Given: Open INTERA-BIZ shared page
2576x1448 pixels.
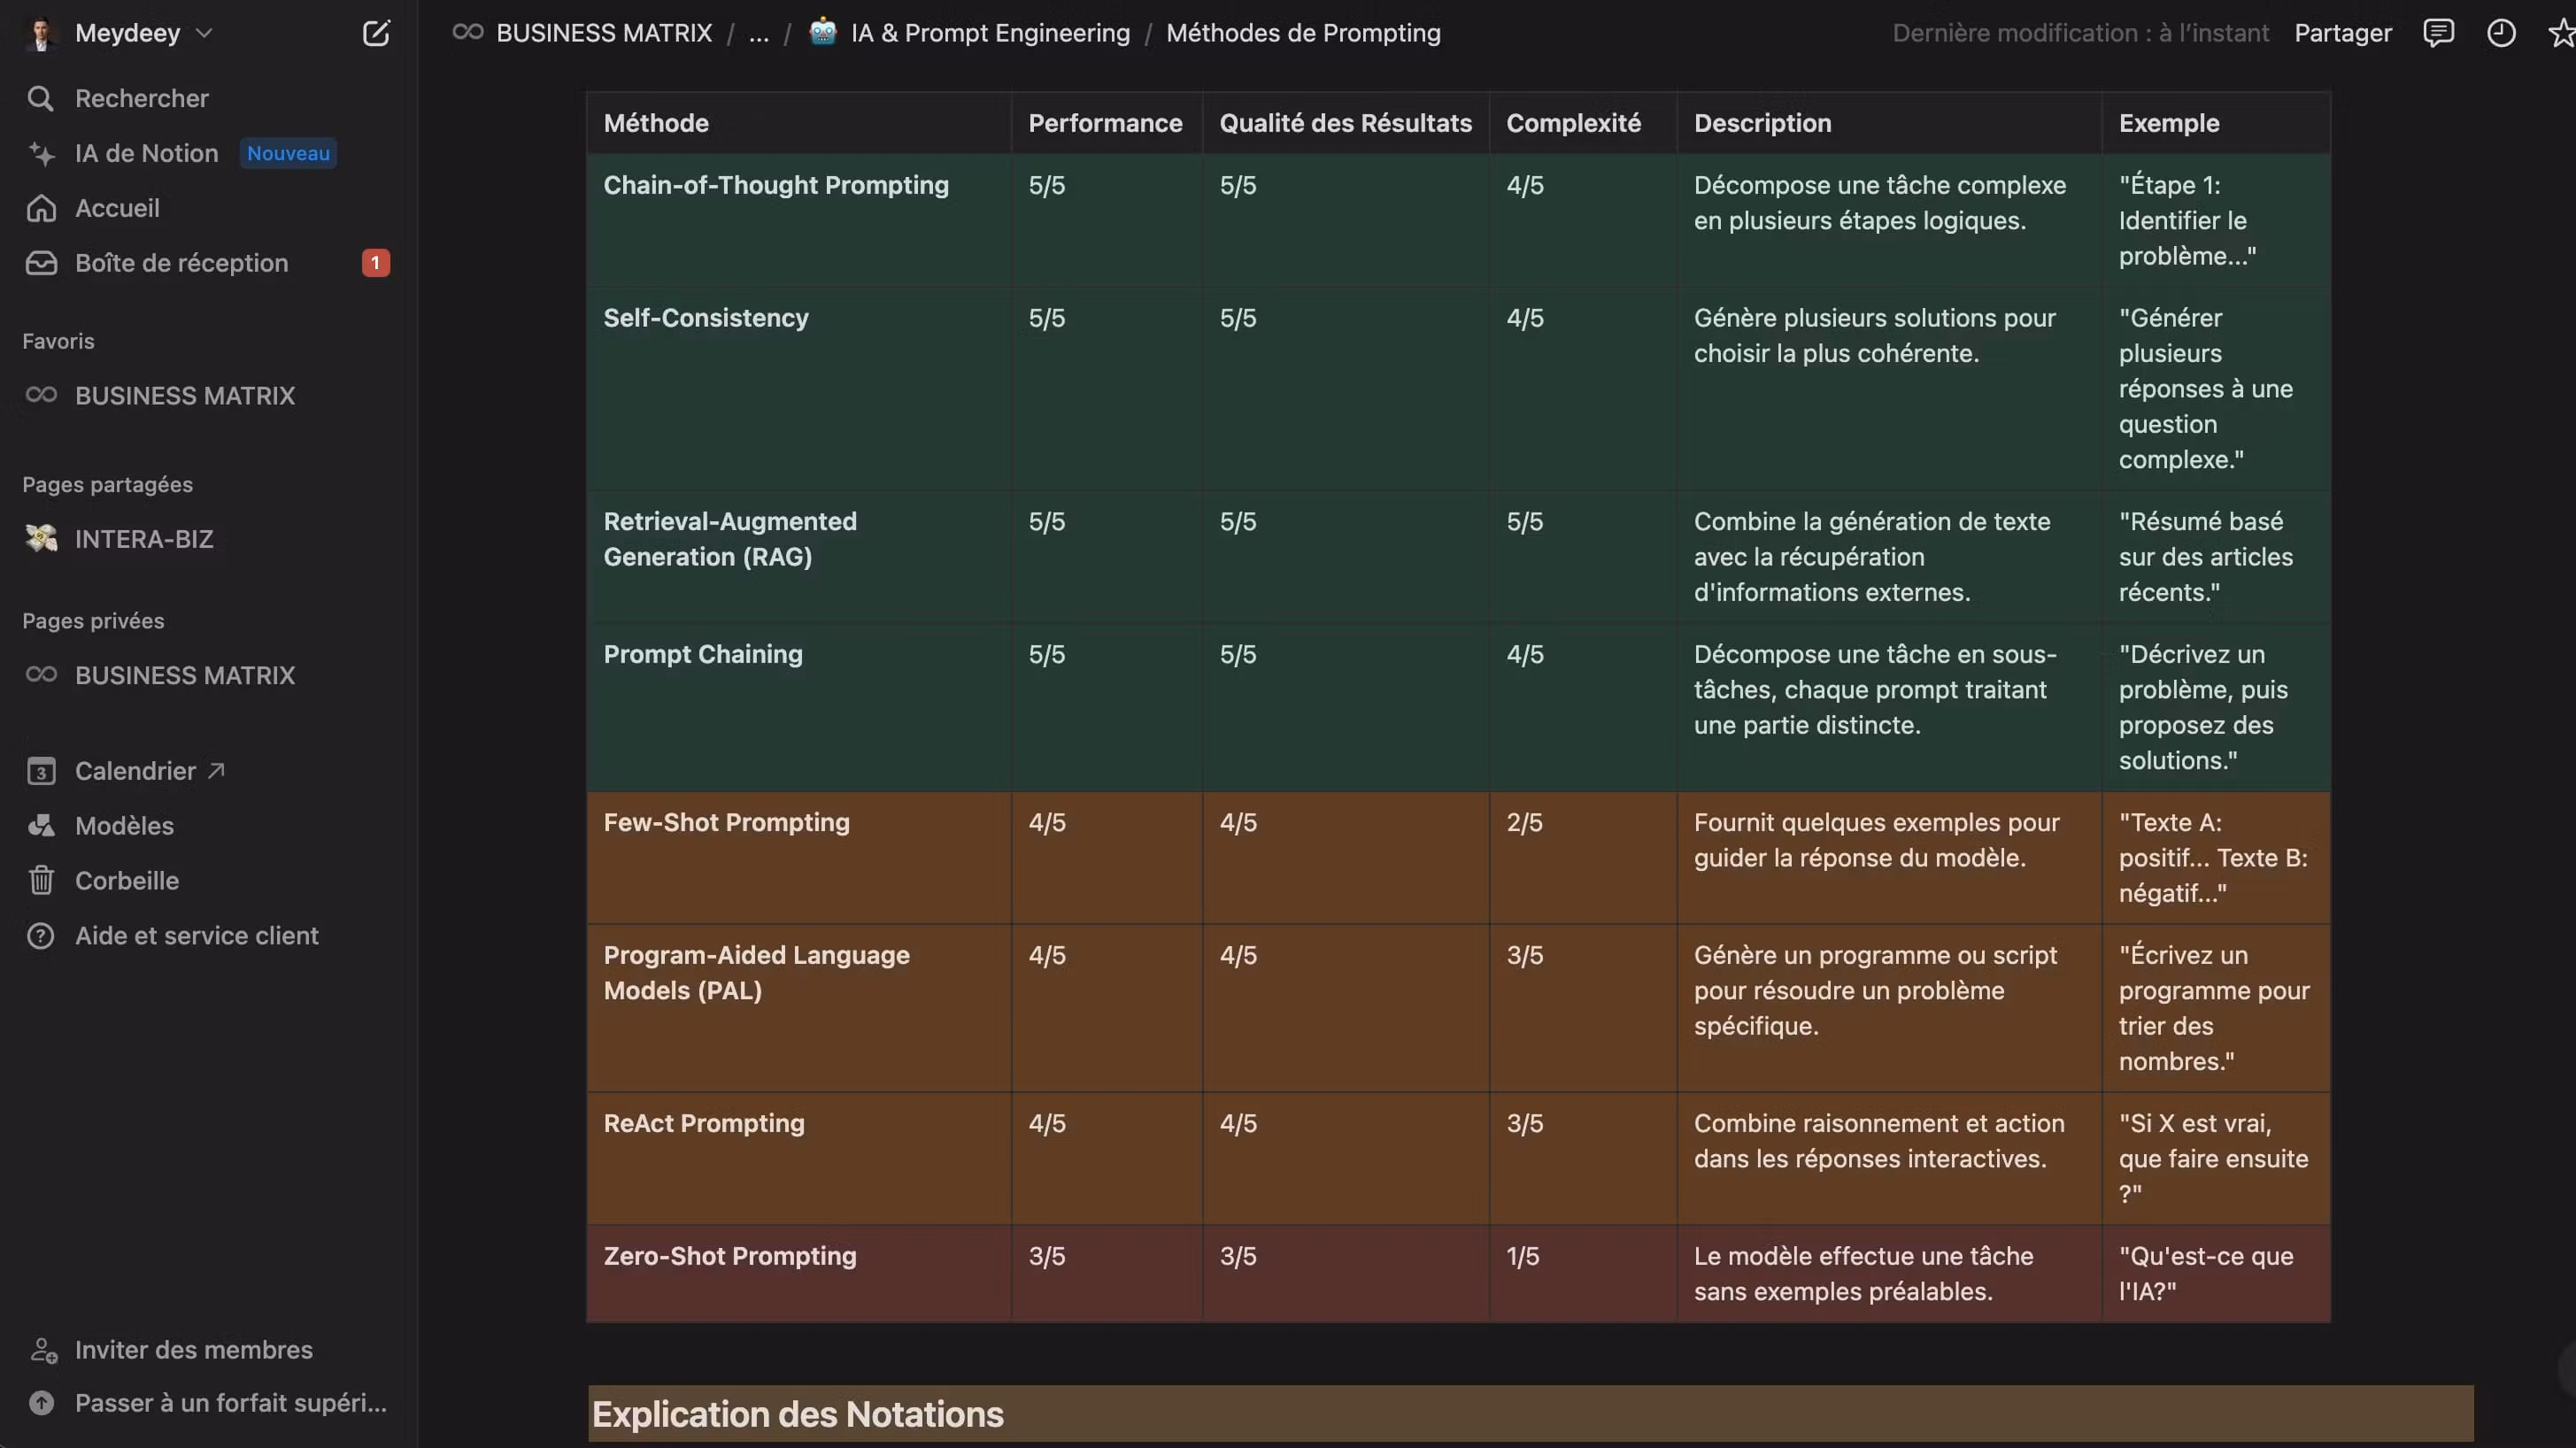Looking at the screenshot, I should pyautogui.click(x=144, y=539).
